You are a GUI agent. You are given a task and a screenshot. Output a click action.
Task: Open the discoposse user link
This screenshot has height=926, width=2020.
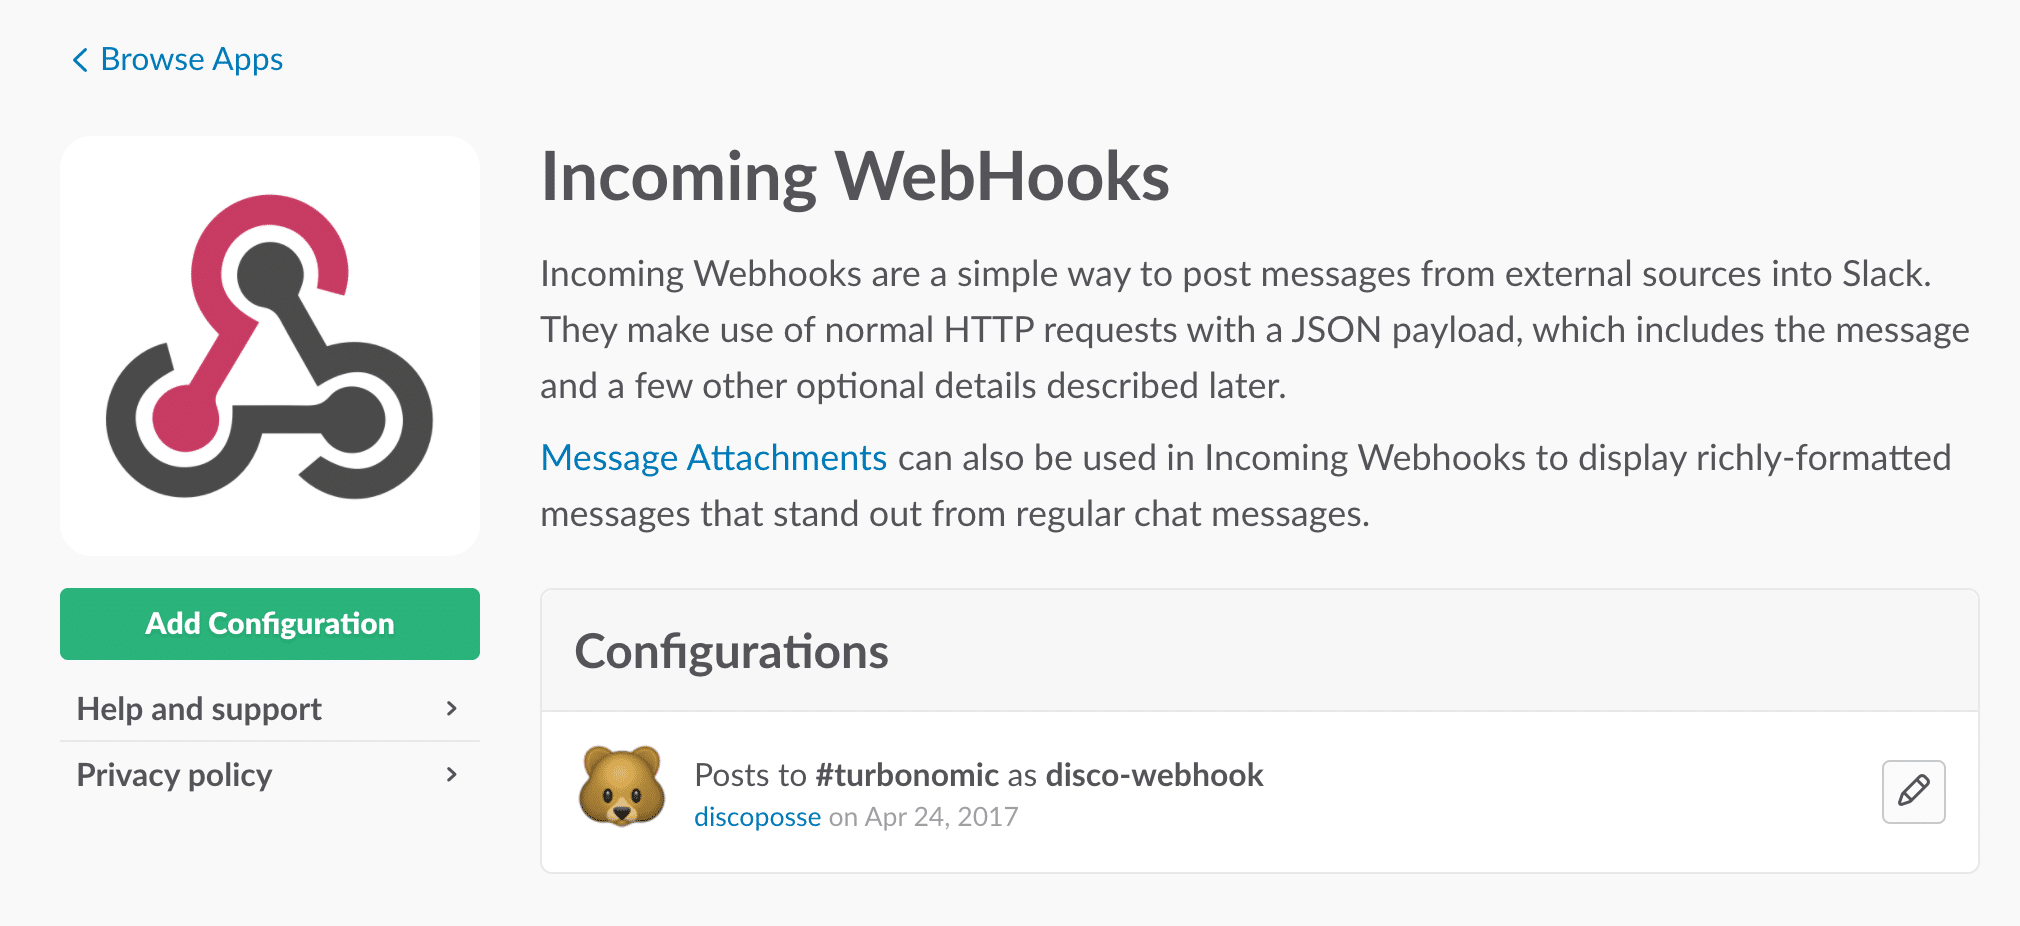[x=757, y=817]
